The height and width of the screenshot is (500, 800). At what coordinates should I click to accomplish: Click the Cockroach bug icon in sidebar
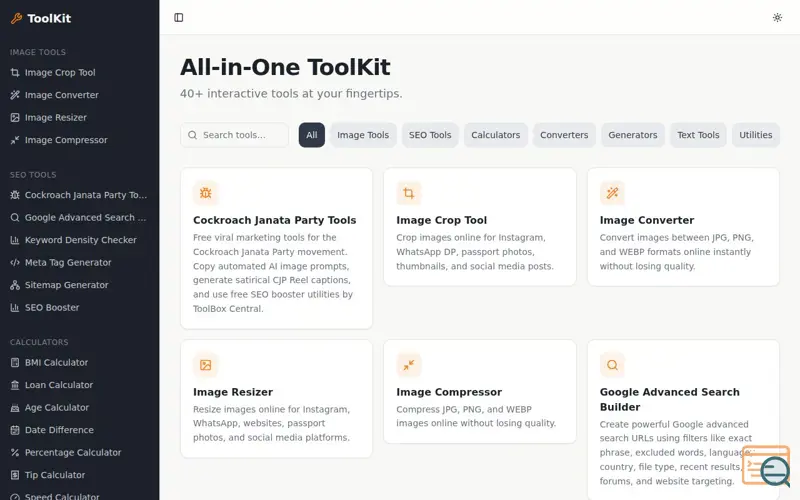pyautogui.click(x=15, y=195)
